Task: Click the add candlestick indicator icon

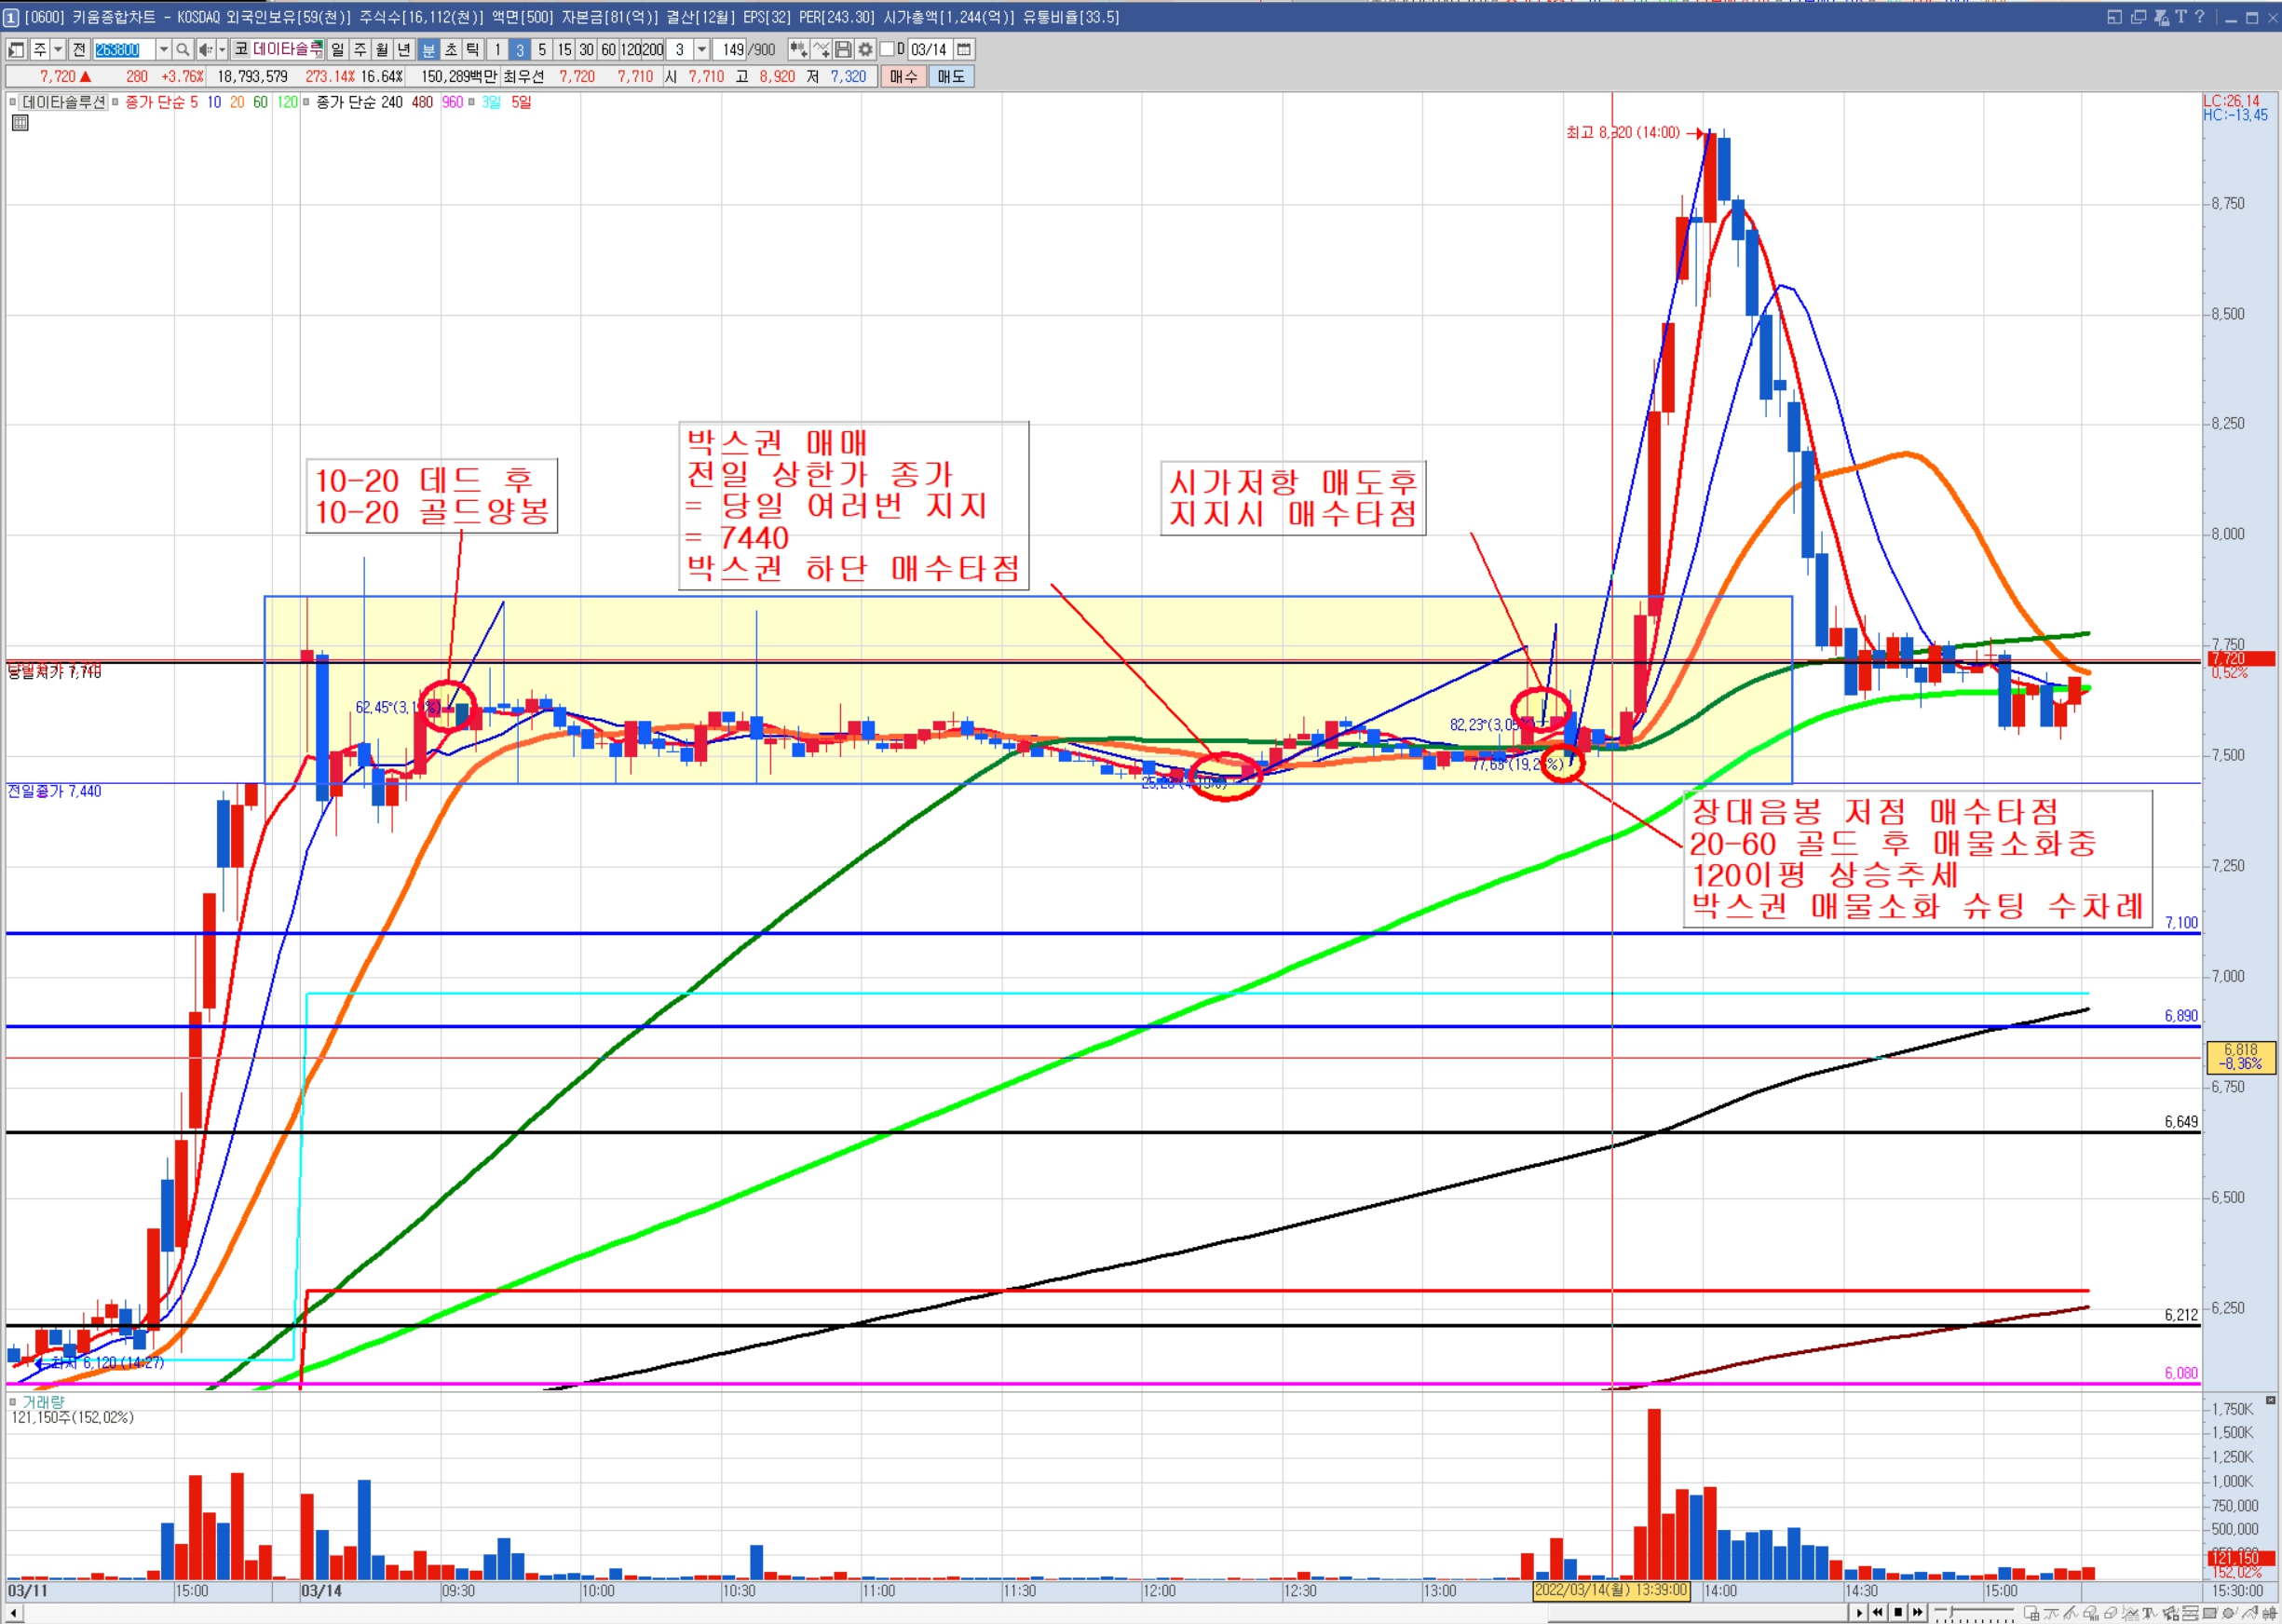Action: (x=798, y=49)
